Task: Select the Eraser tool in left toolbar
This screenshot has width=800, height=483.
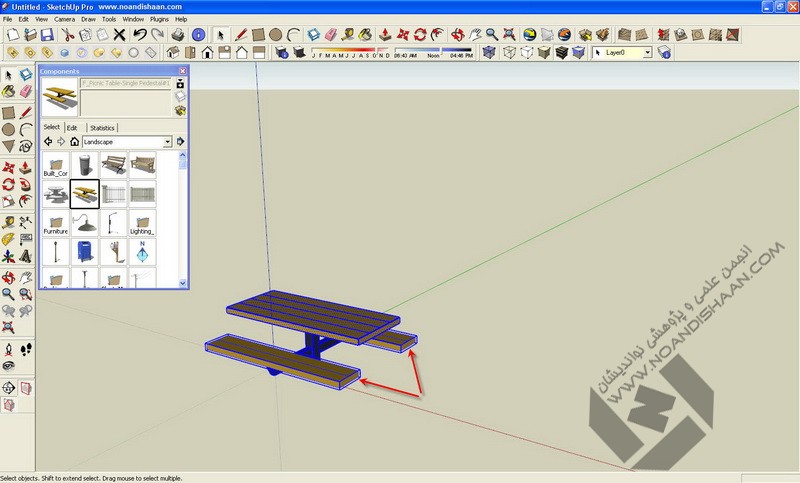Action: tap(27, 92)
